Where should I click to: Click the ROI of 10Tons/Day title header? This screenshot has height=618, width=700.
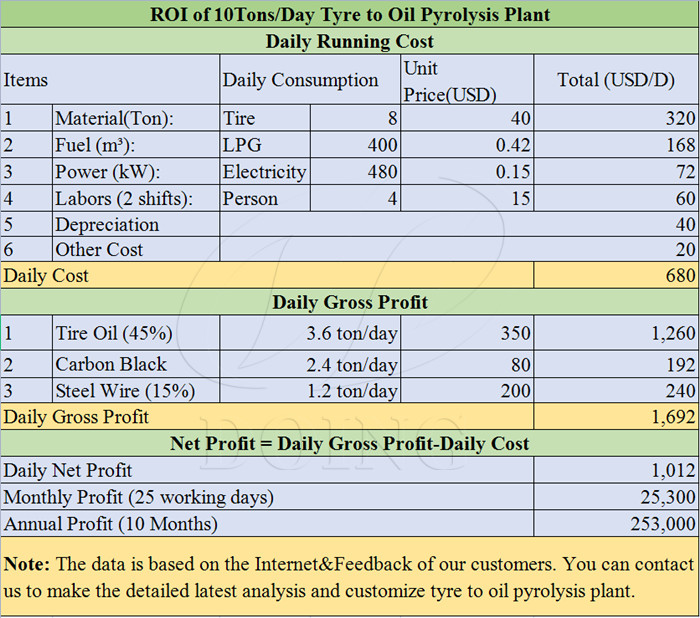(x=349, y=15)
